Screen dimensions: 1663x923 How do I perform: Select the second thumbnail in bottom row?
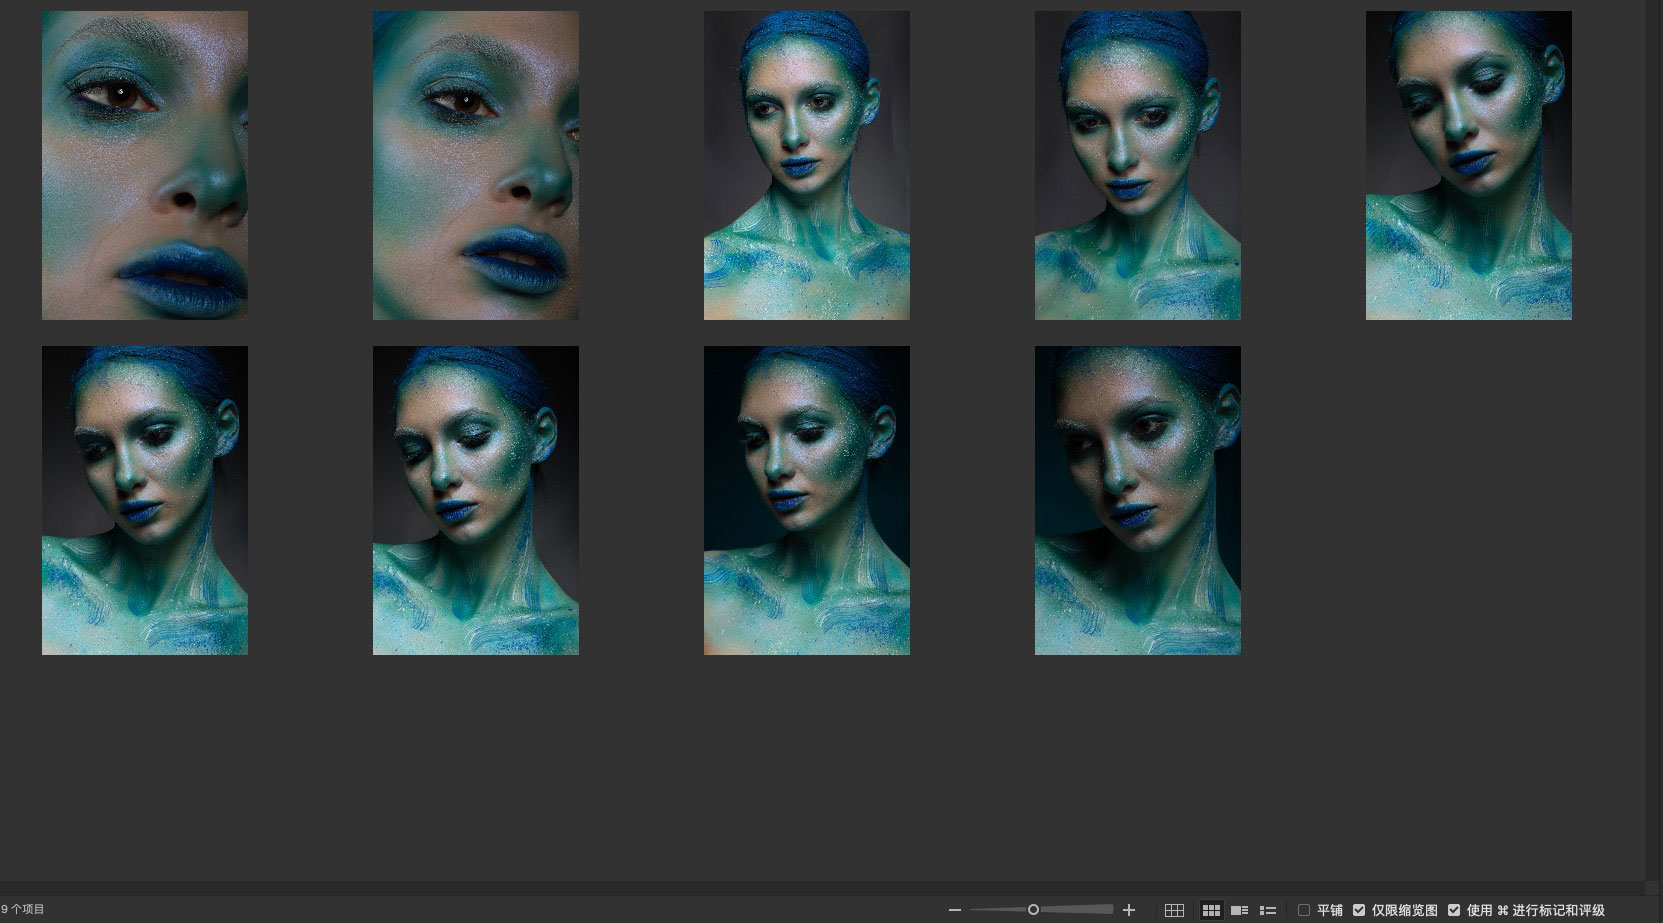tap(476, 500)
